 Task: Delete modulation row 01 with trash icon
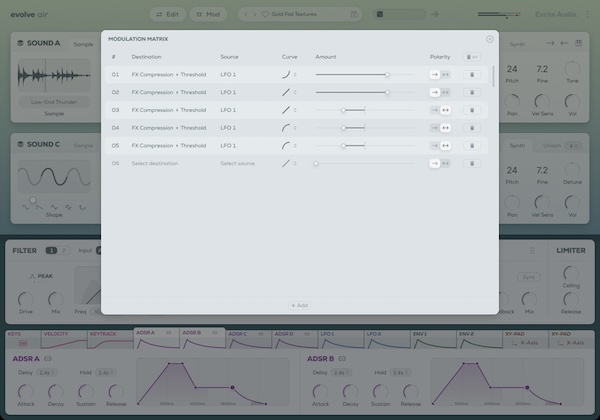(x=472, y=74)
